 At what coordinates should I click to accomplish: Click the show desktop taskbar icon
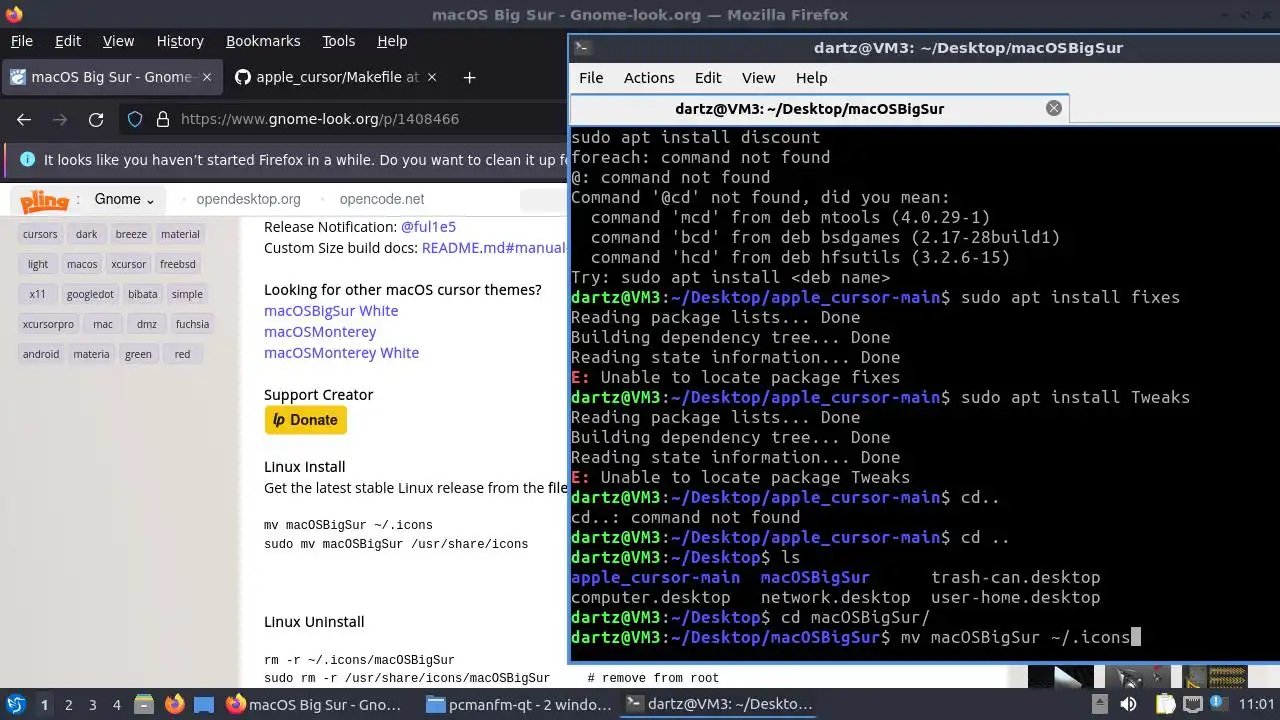(x=204, y=704)
